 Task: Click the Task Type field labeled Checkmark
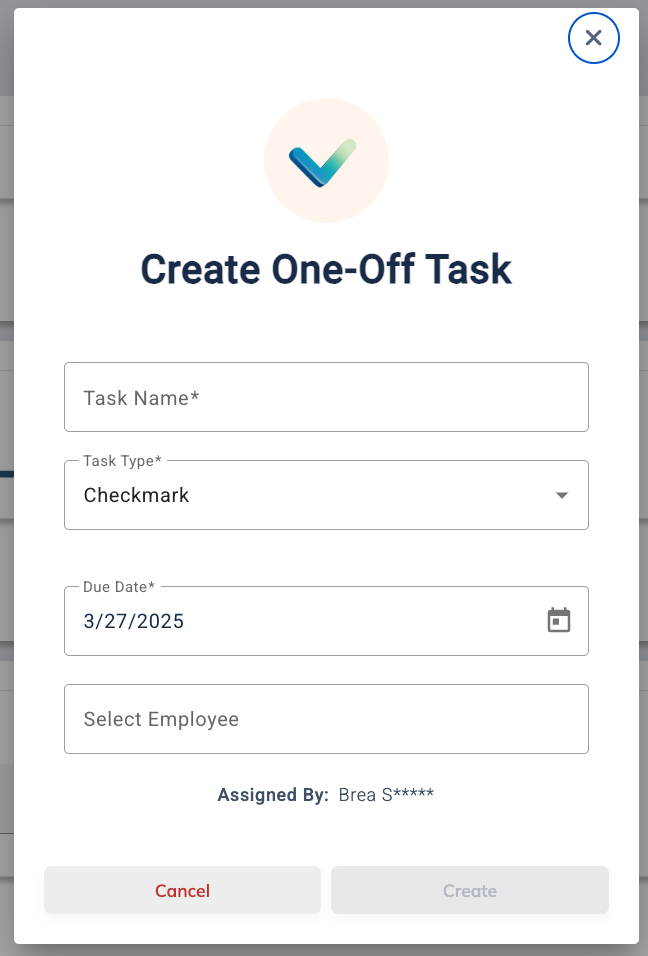pyautogui.click(x=326, y=494)
